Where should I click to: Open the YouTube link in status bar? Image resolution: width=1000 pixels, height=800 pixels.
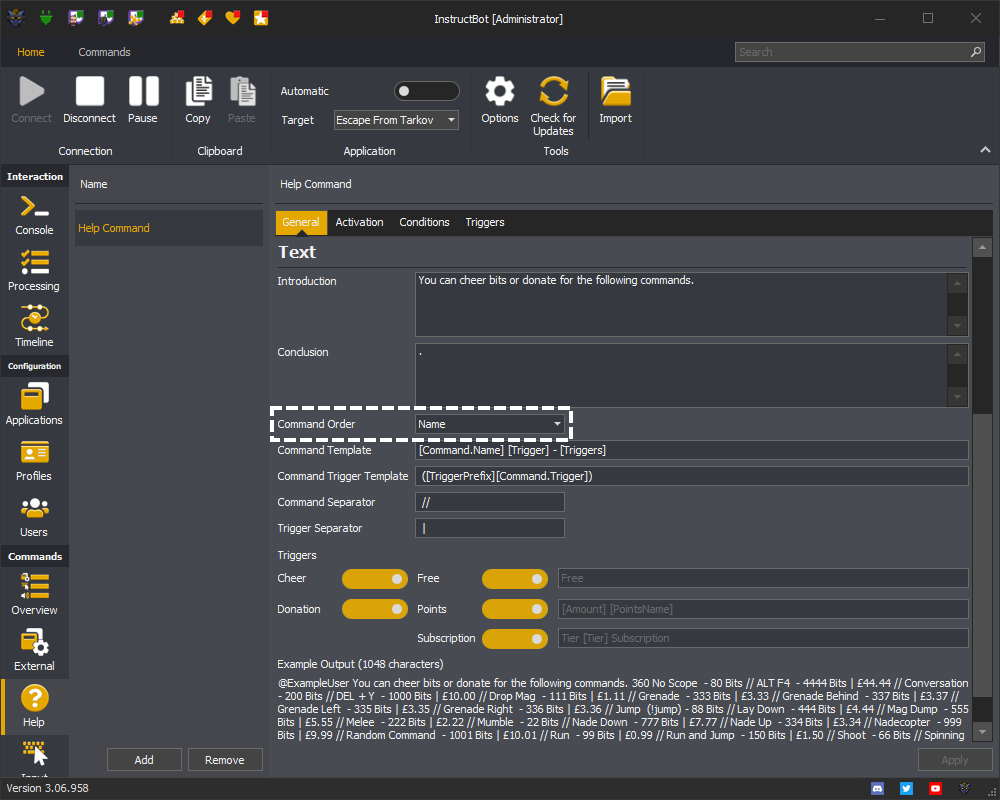(x=935, y=789)
